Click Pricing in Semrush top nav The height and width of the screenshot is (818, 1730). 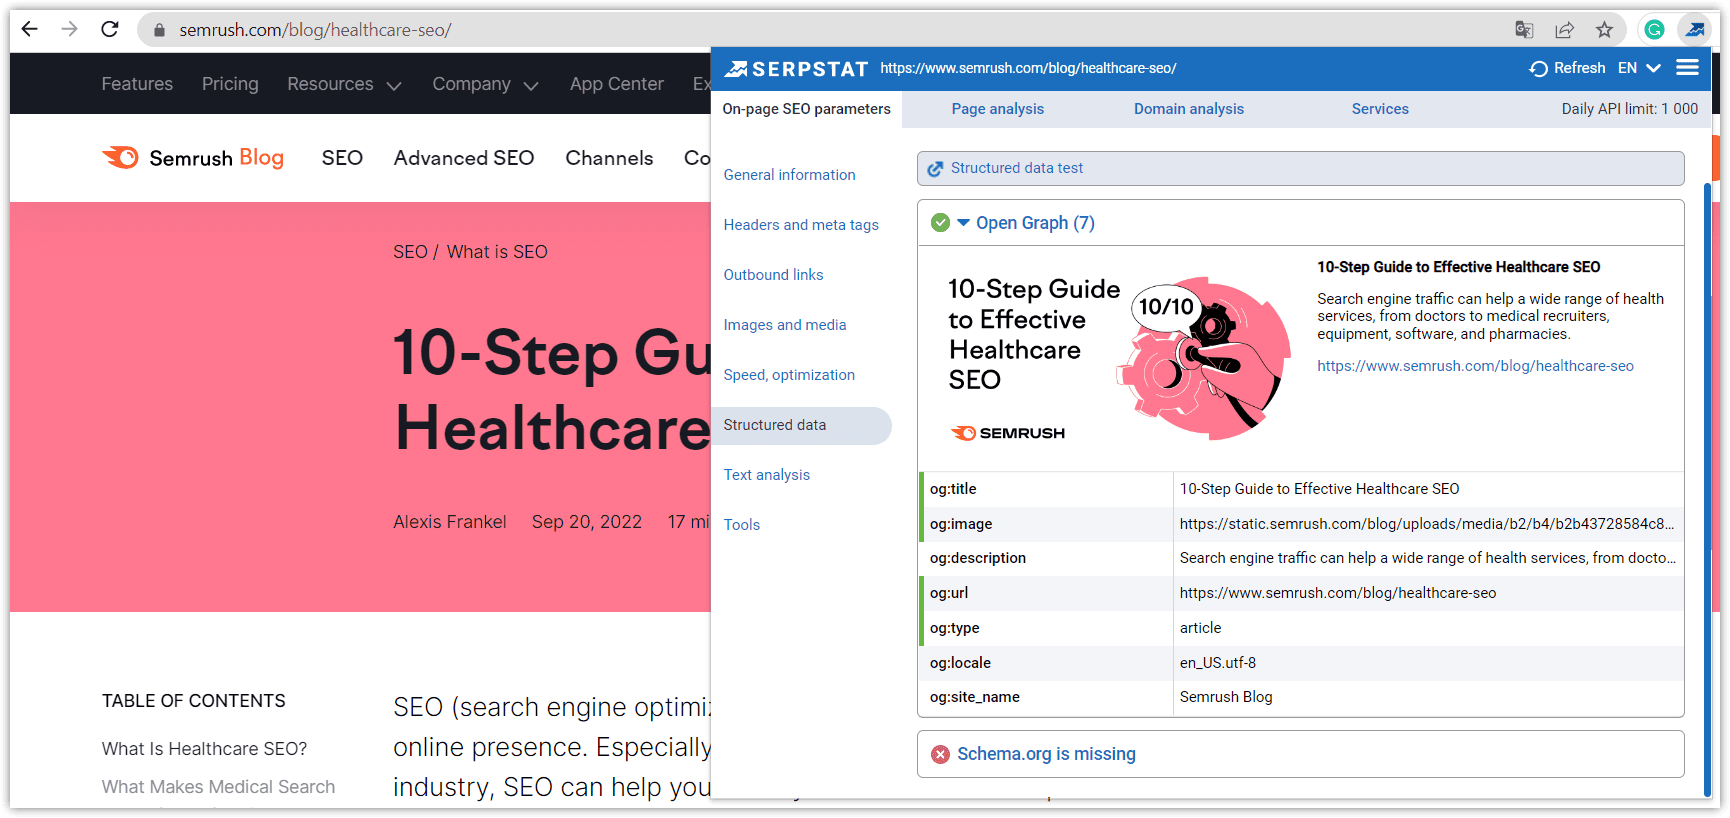[x=230, y=84]
